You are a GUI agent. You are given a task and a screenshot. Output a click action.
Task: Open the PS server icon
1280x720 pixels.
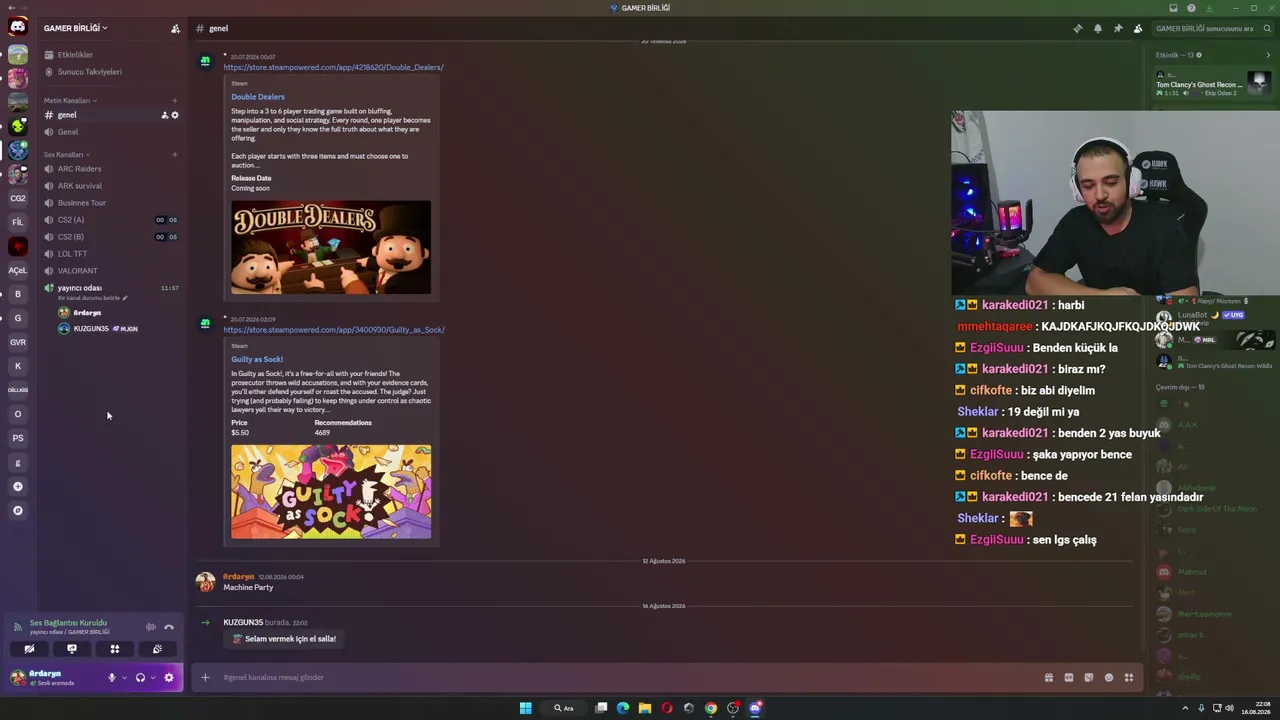click(x=17, y=438)
